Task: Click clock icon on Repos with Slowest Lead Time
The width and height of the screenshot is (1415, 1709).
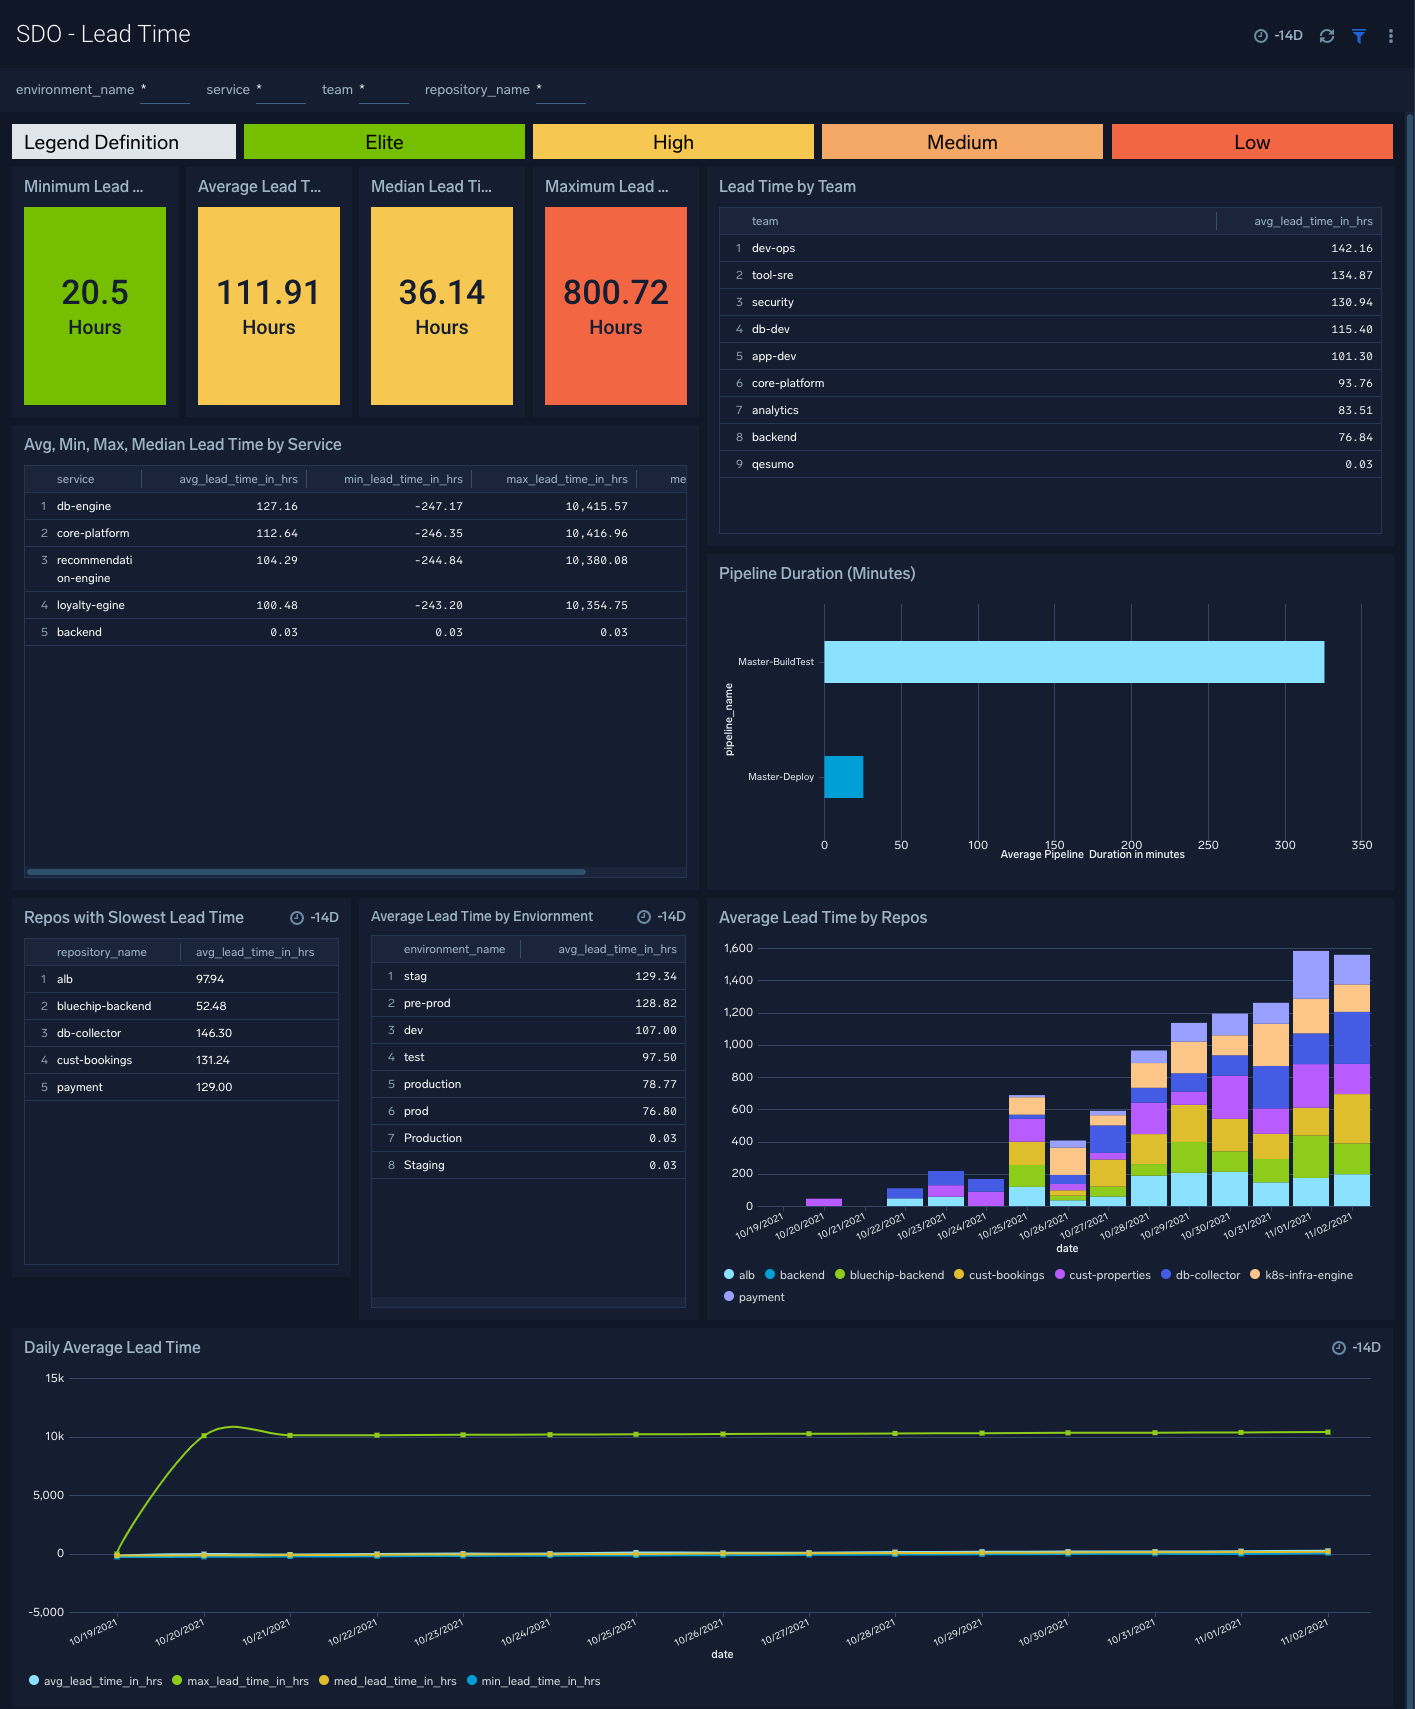Action: click(297, 918)
